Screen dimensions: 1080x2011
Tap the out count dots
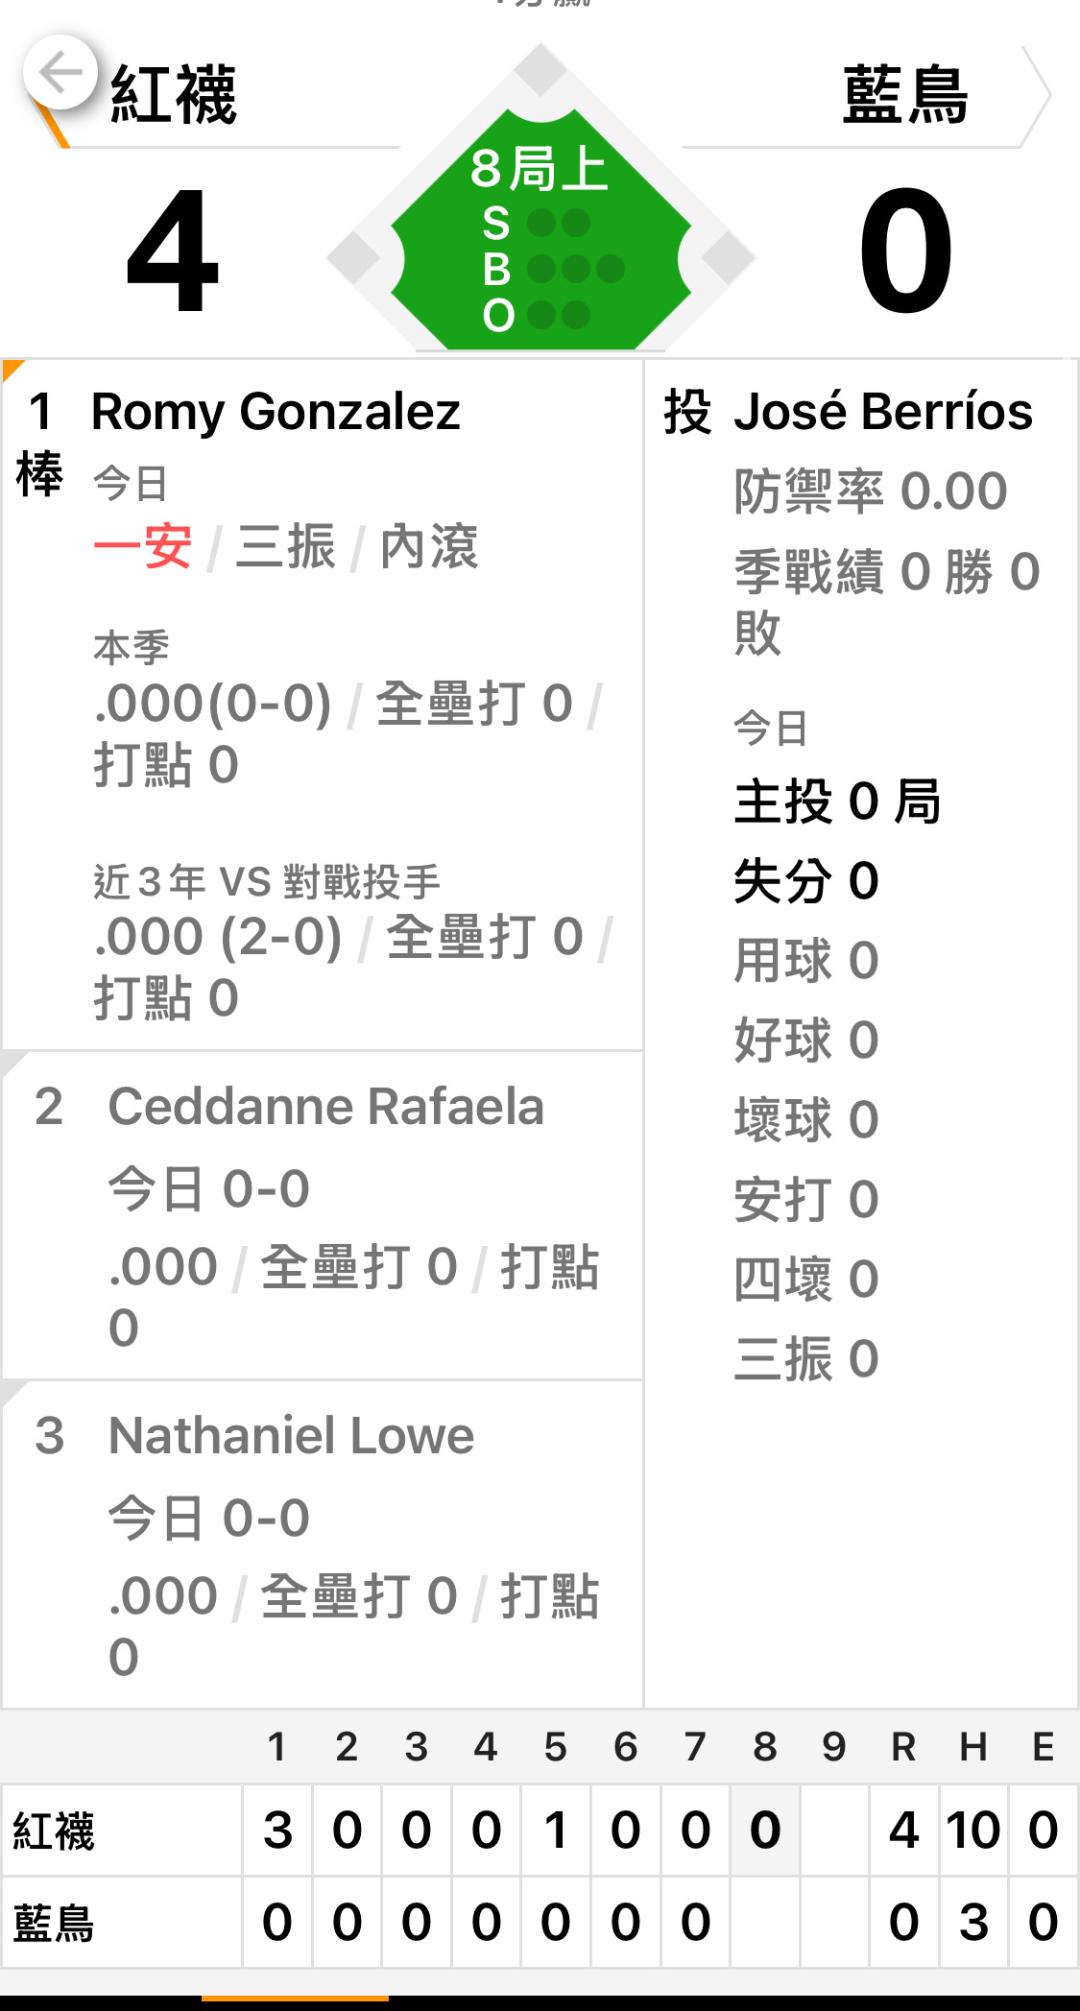point(559,315)
